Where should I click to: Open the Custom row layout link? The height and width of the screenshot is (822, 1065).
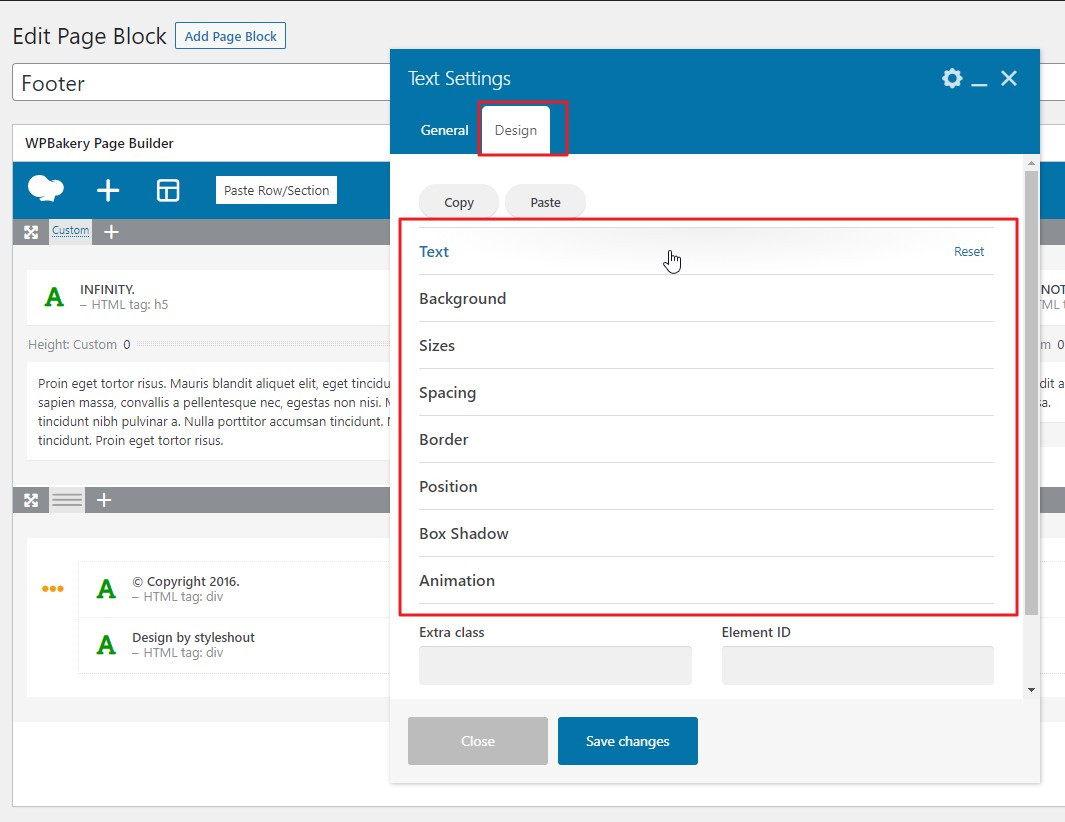tap(71, 230)
